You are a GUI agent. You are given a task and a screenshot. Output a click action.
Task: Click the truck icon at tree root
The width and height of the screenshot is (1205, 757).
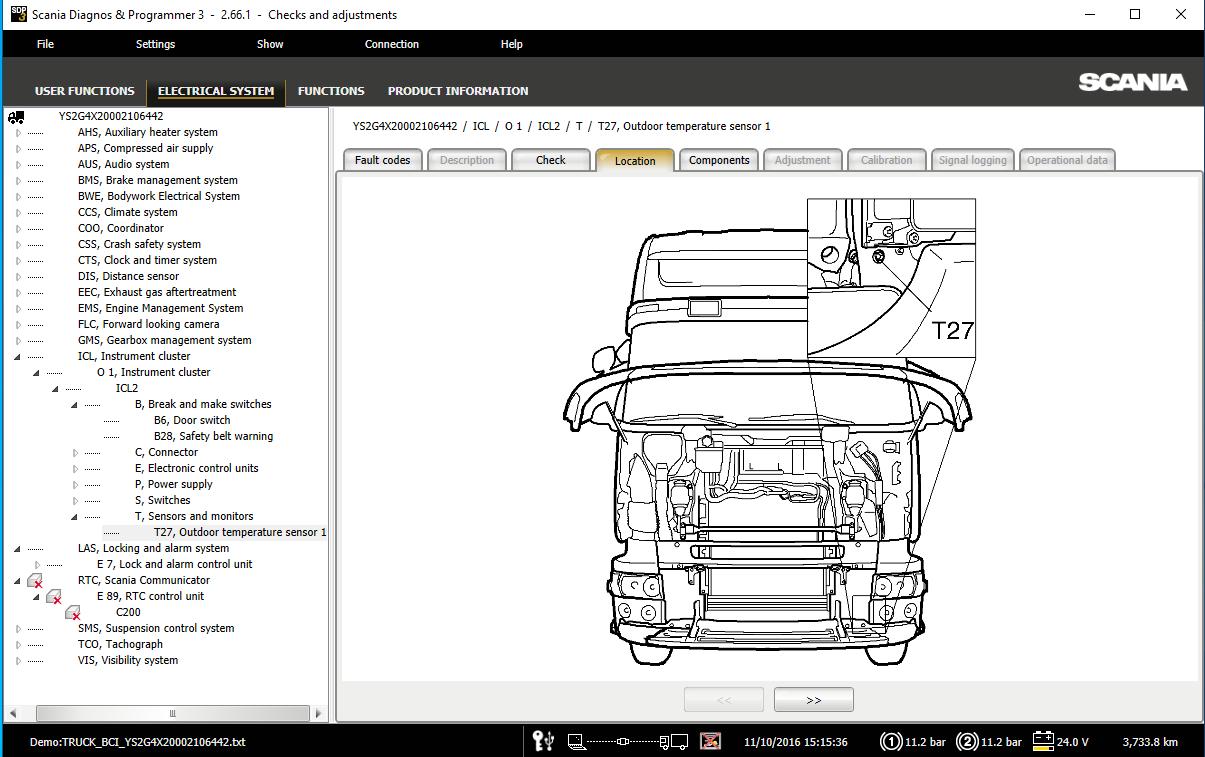click(x=16, y=117)
